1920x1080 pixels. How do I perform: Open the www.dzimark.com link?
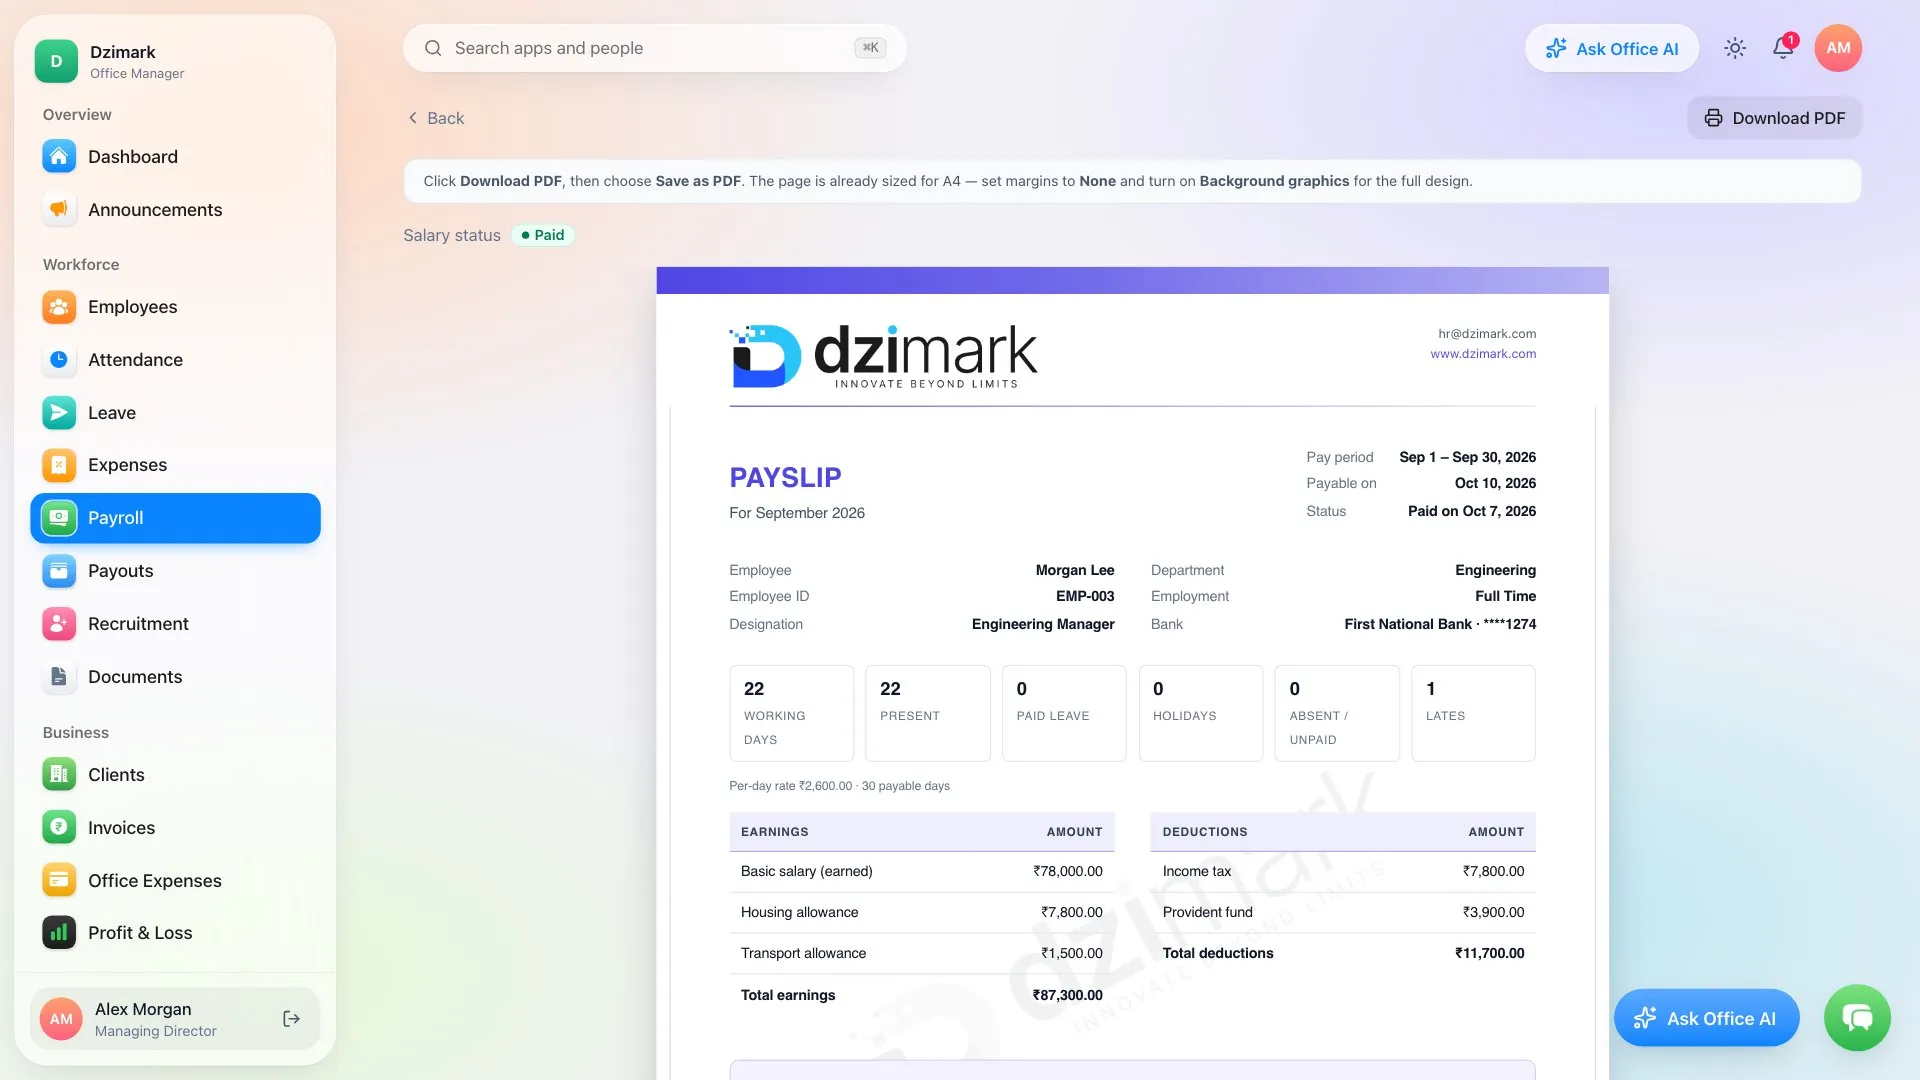pyautogui.click(x=1483, y=354)
